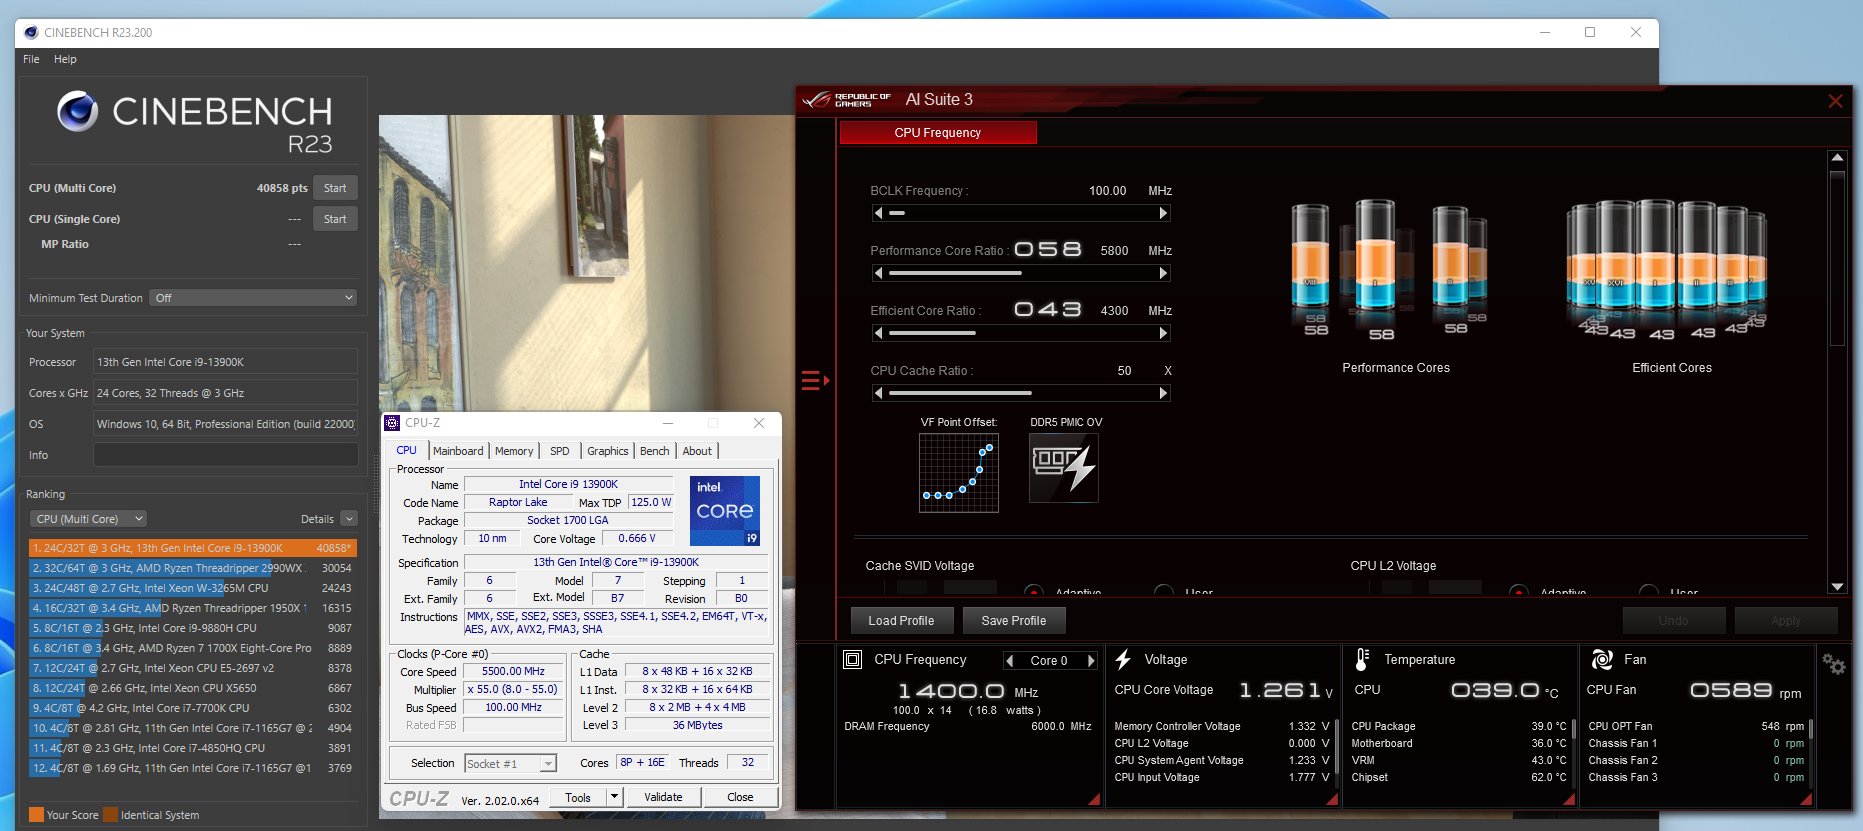Click the CPU Frequency chip icon
The image size is (1863, 831).
pyautogui.click(x=853, y=660)
